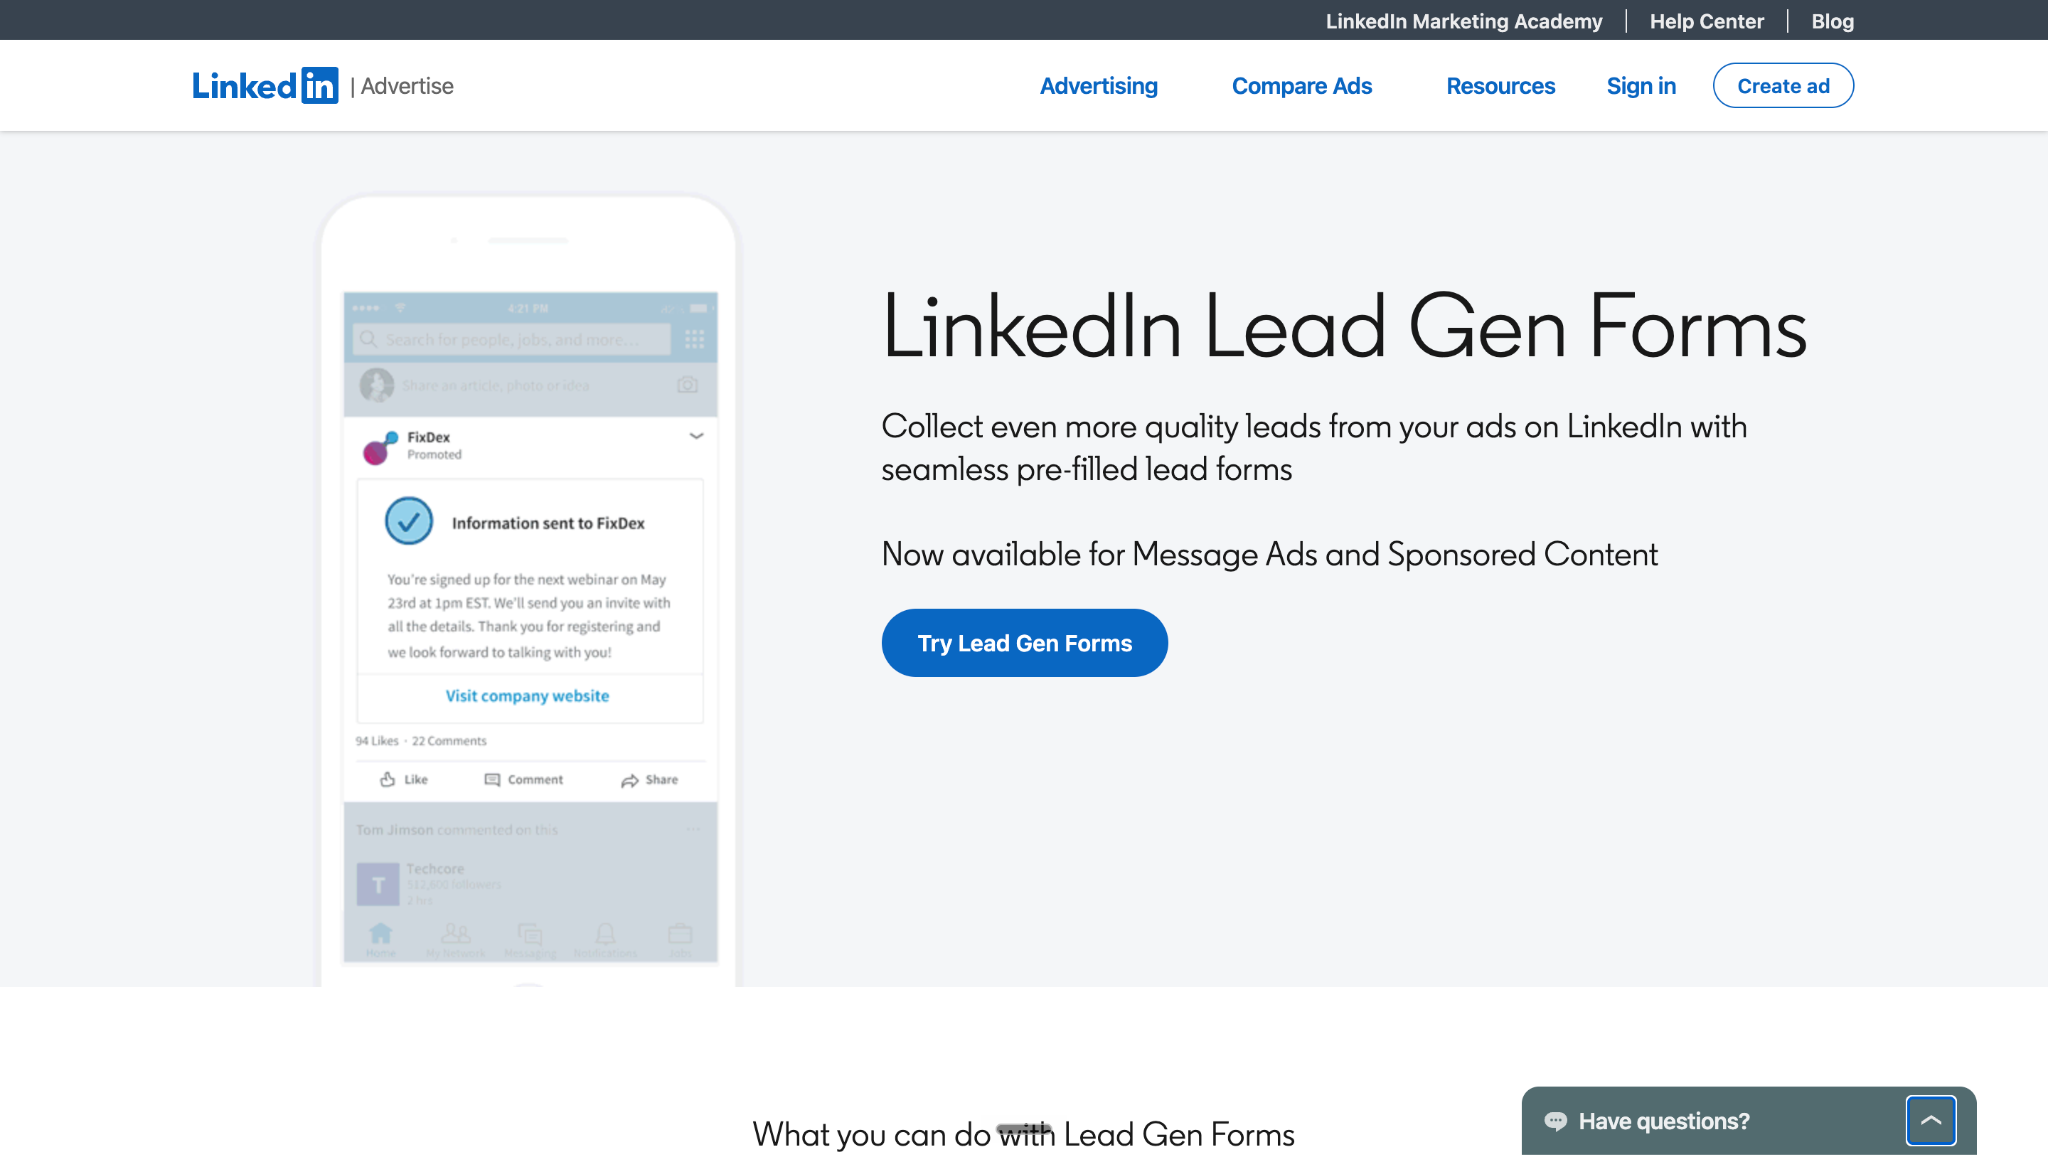
Task: Click the chevron beside FixDex post
Action: pos(696,436)
